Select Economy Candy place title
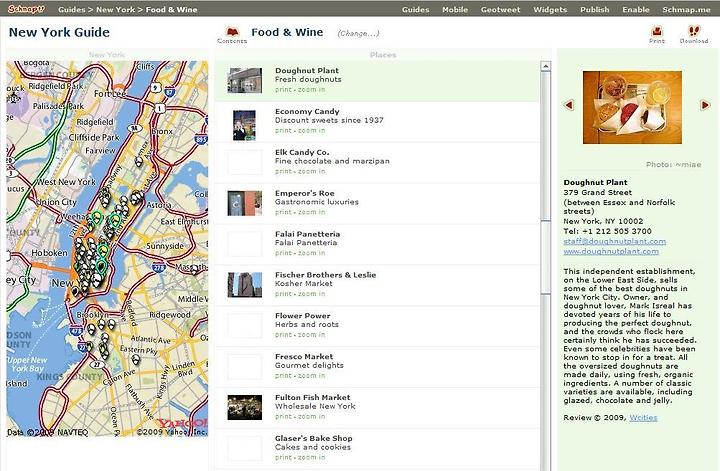The width and height of the screenshot is (720, 471). click(307, 112)
